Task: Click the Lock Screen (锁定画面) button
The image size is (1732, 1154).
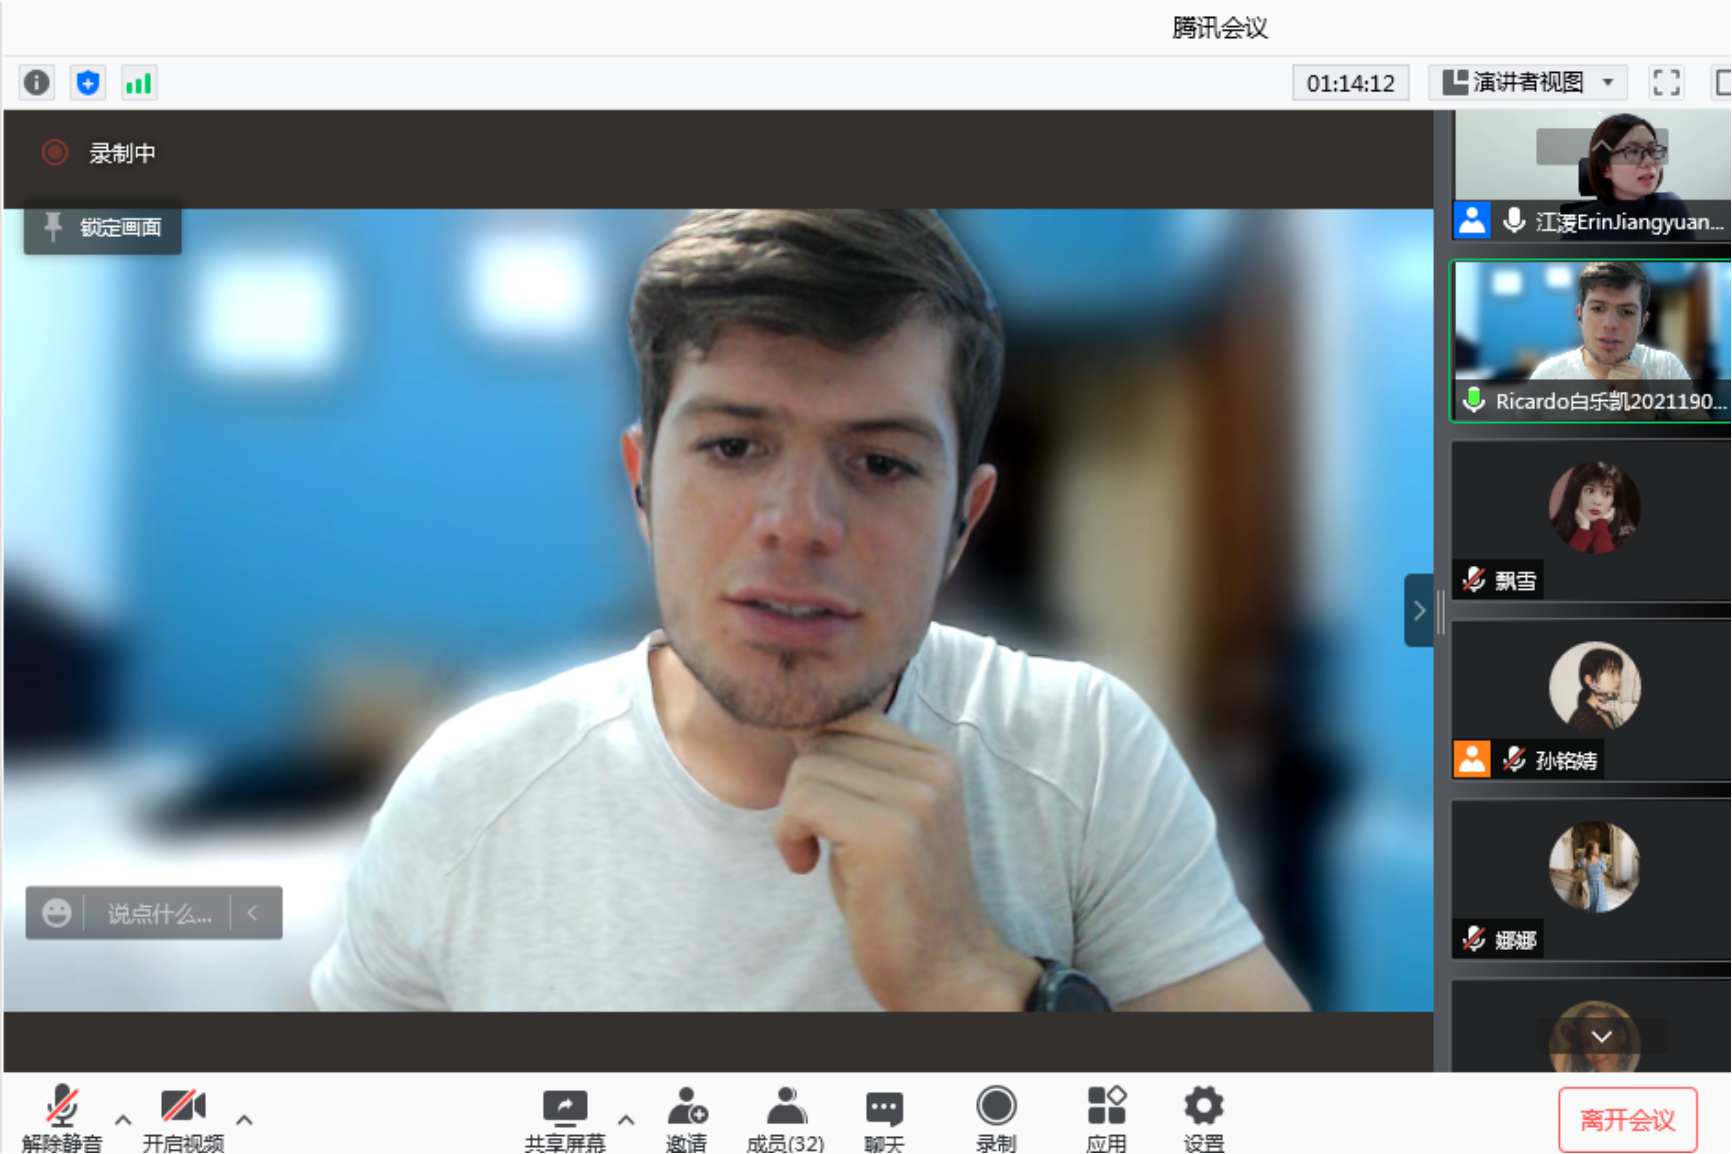Action: coord(103,227)
